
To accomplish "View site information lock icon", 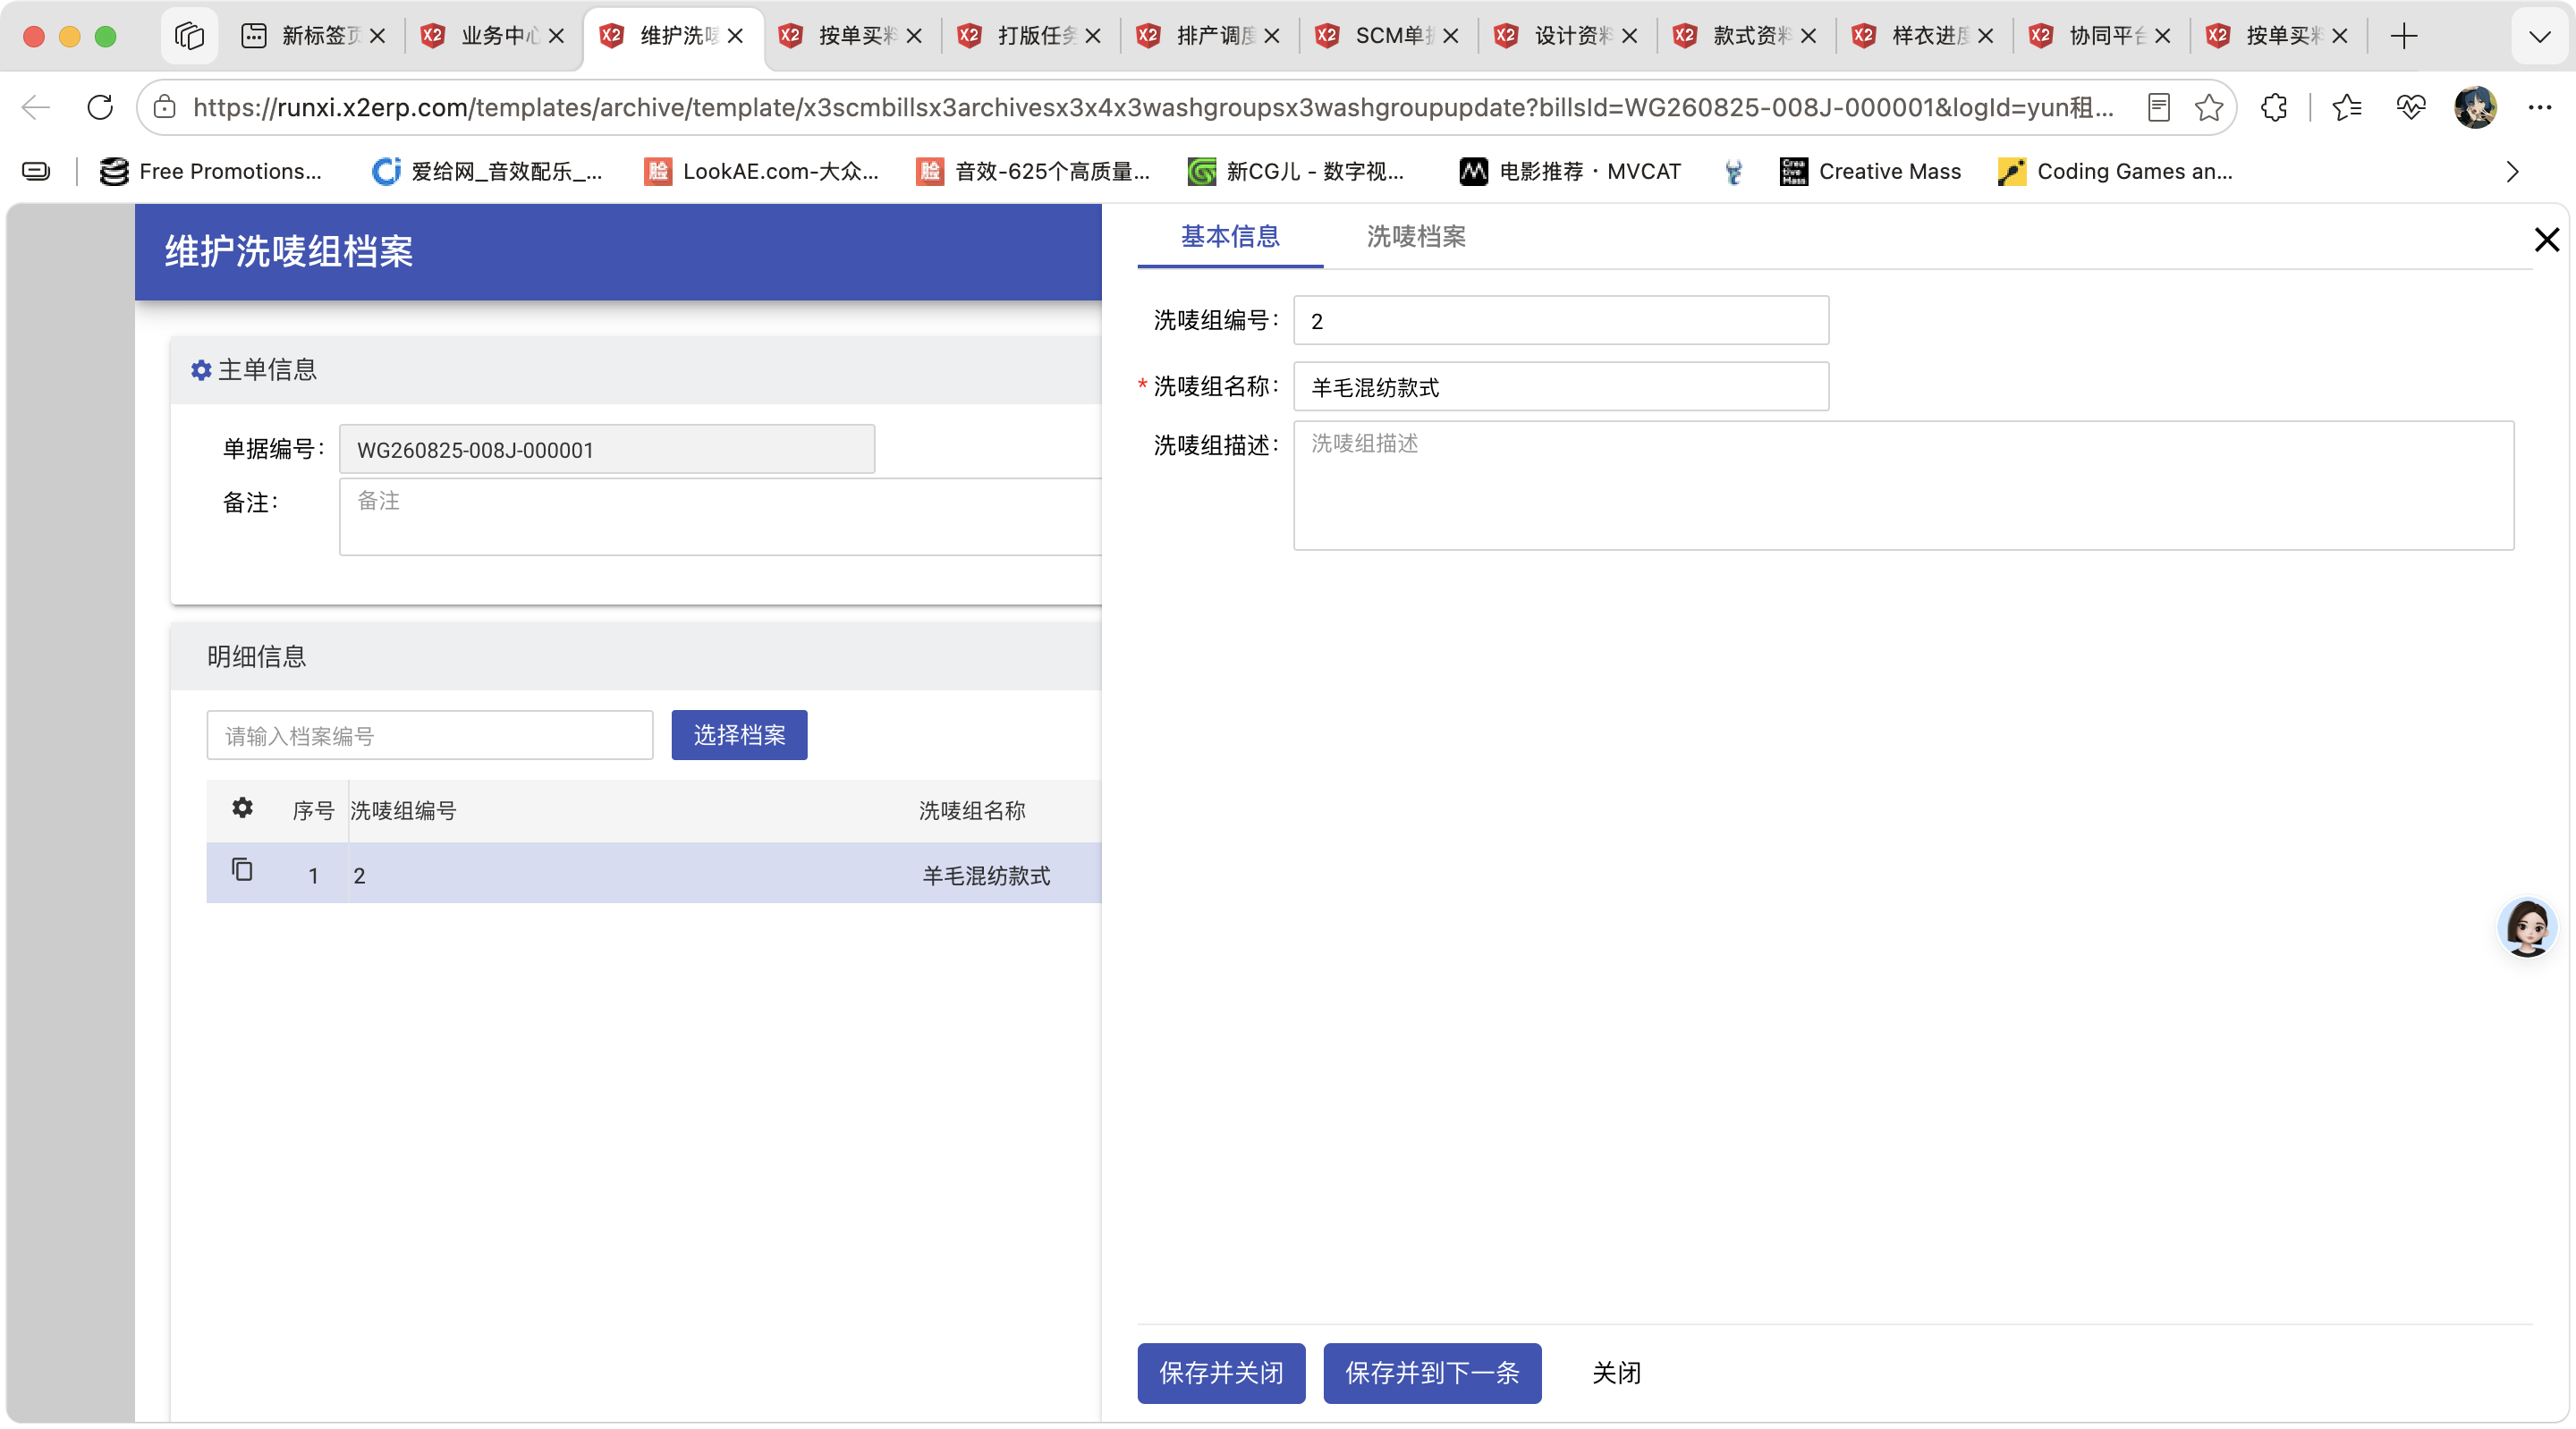I will (165, 107).
